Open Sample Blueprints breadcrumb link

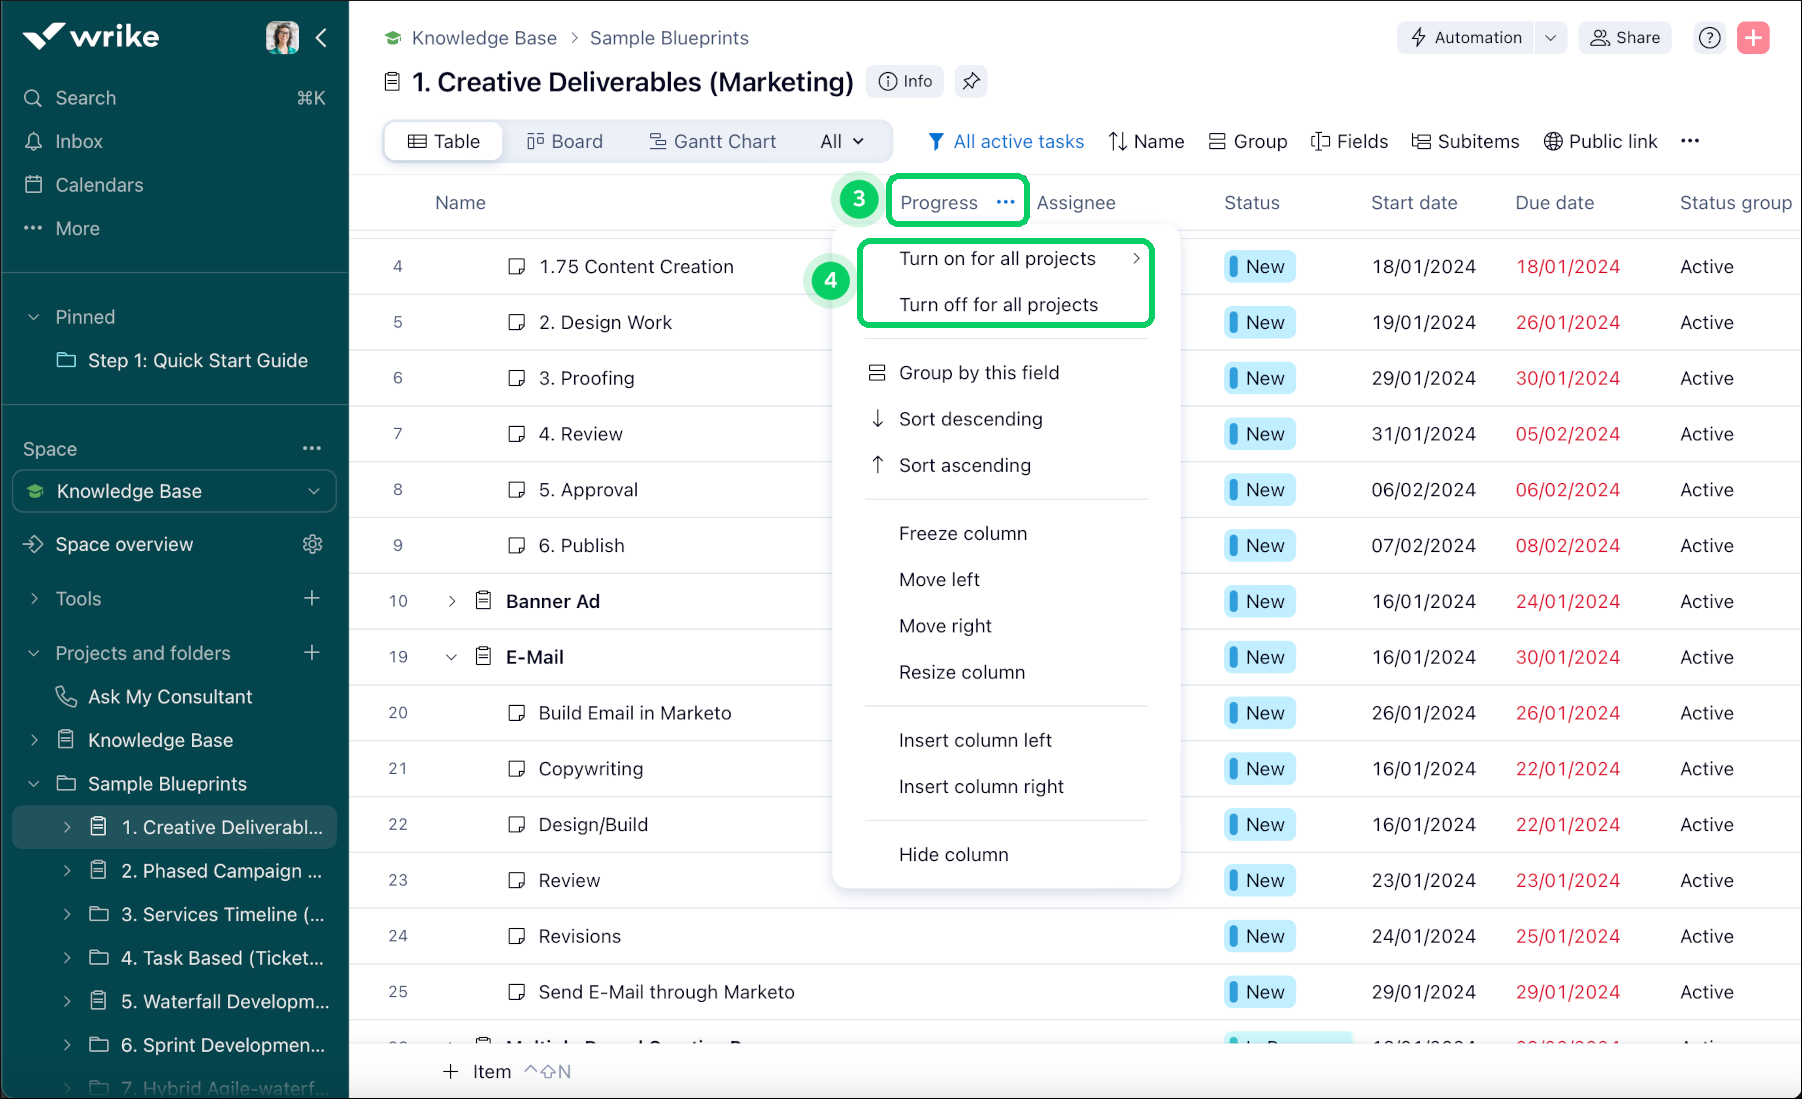coord(669,38)
